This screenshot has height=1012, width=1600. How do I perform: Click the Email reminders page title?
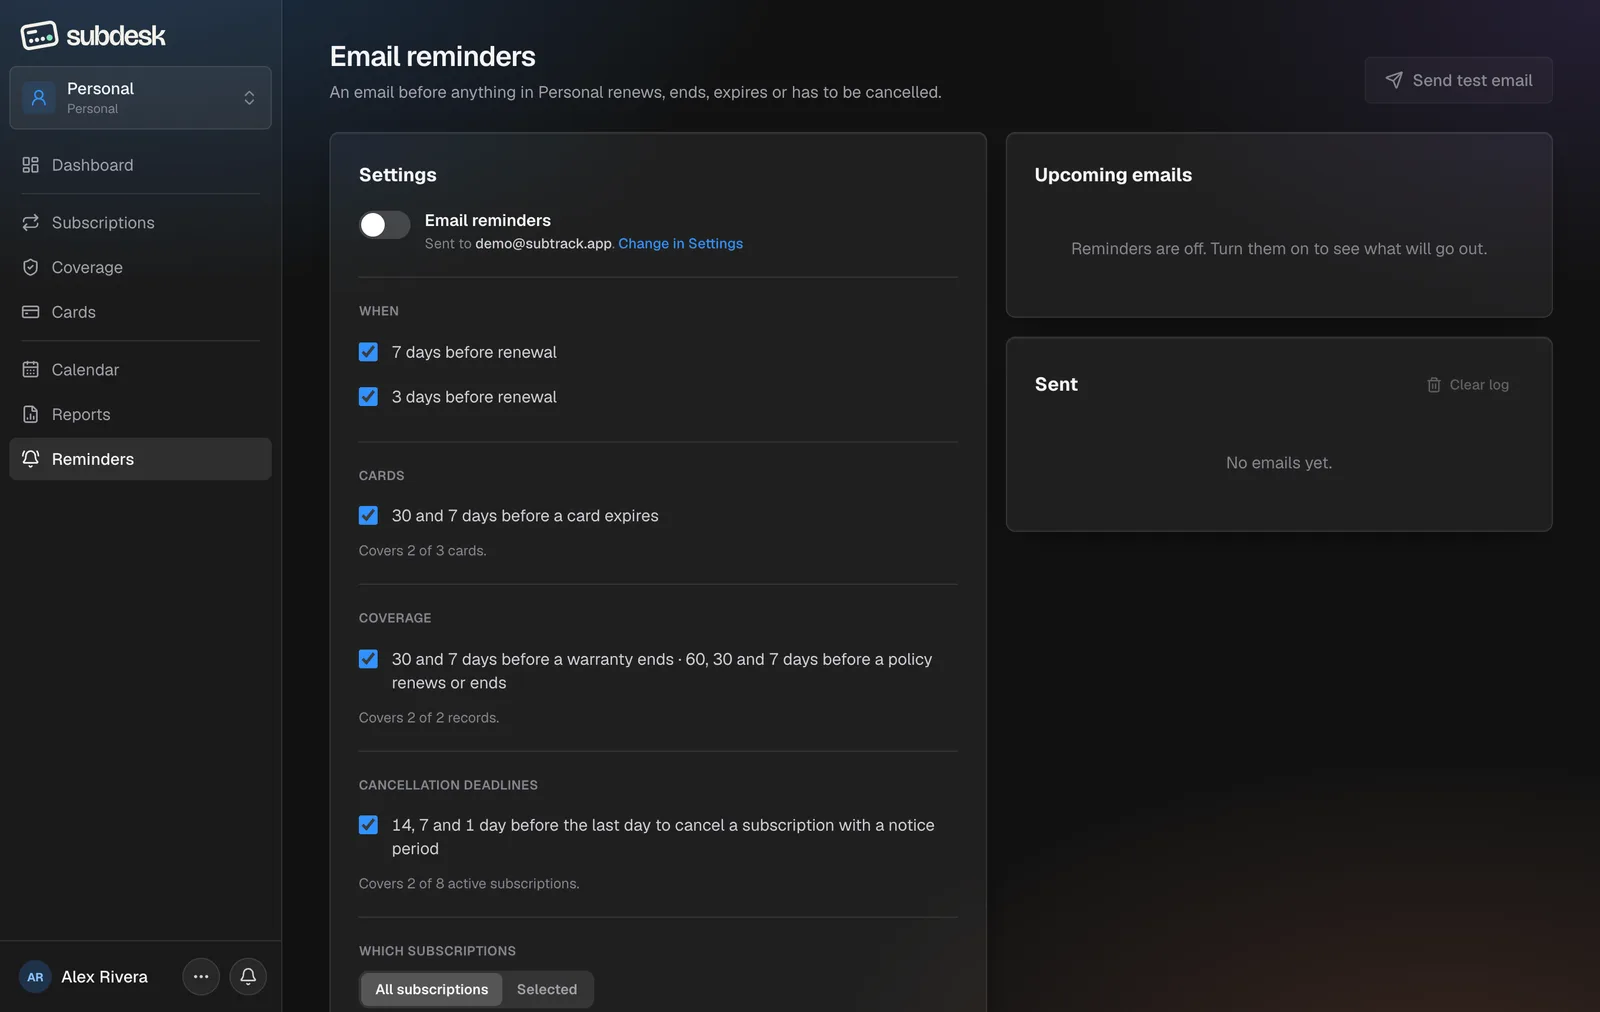433,56
